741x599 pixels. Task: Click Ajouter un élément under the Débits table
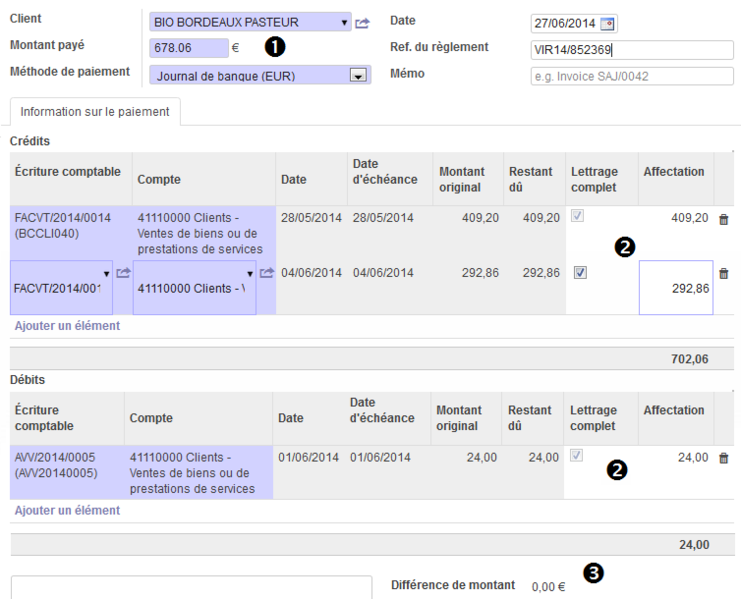pos(67,511)
